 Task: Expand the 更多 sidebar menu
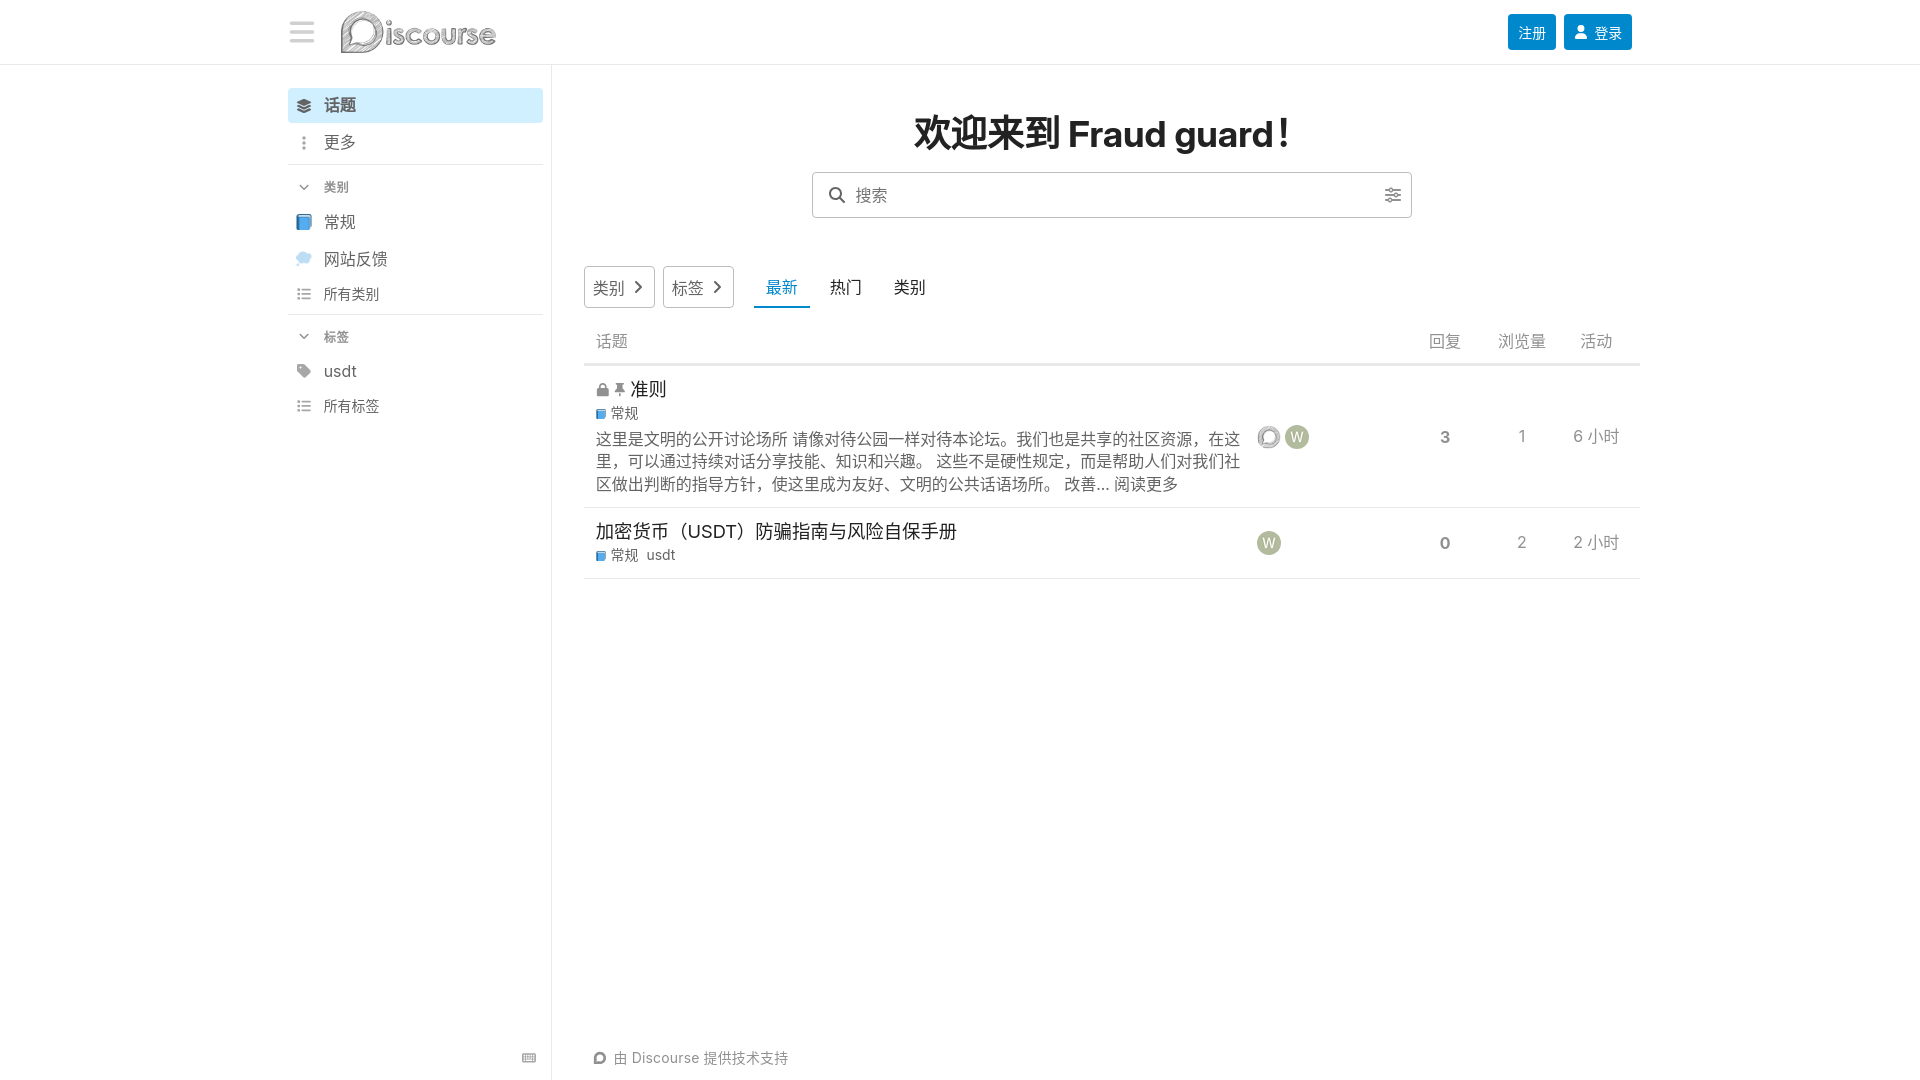tap(415, 142)
